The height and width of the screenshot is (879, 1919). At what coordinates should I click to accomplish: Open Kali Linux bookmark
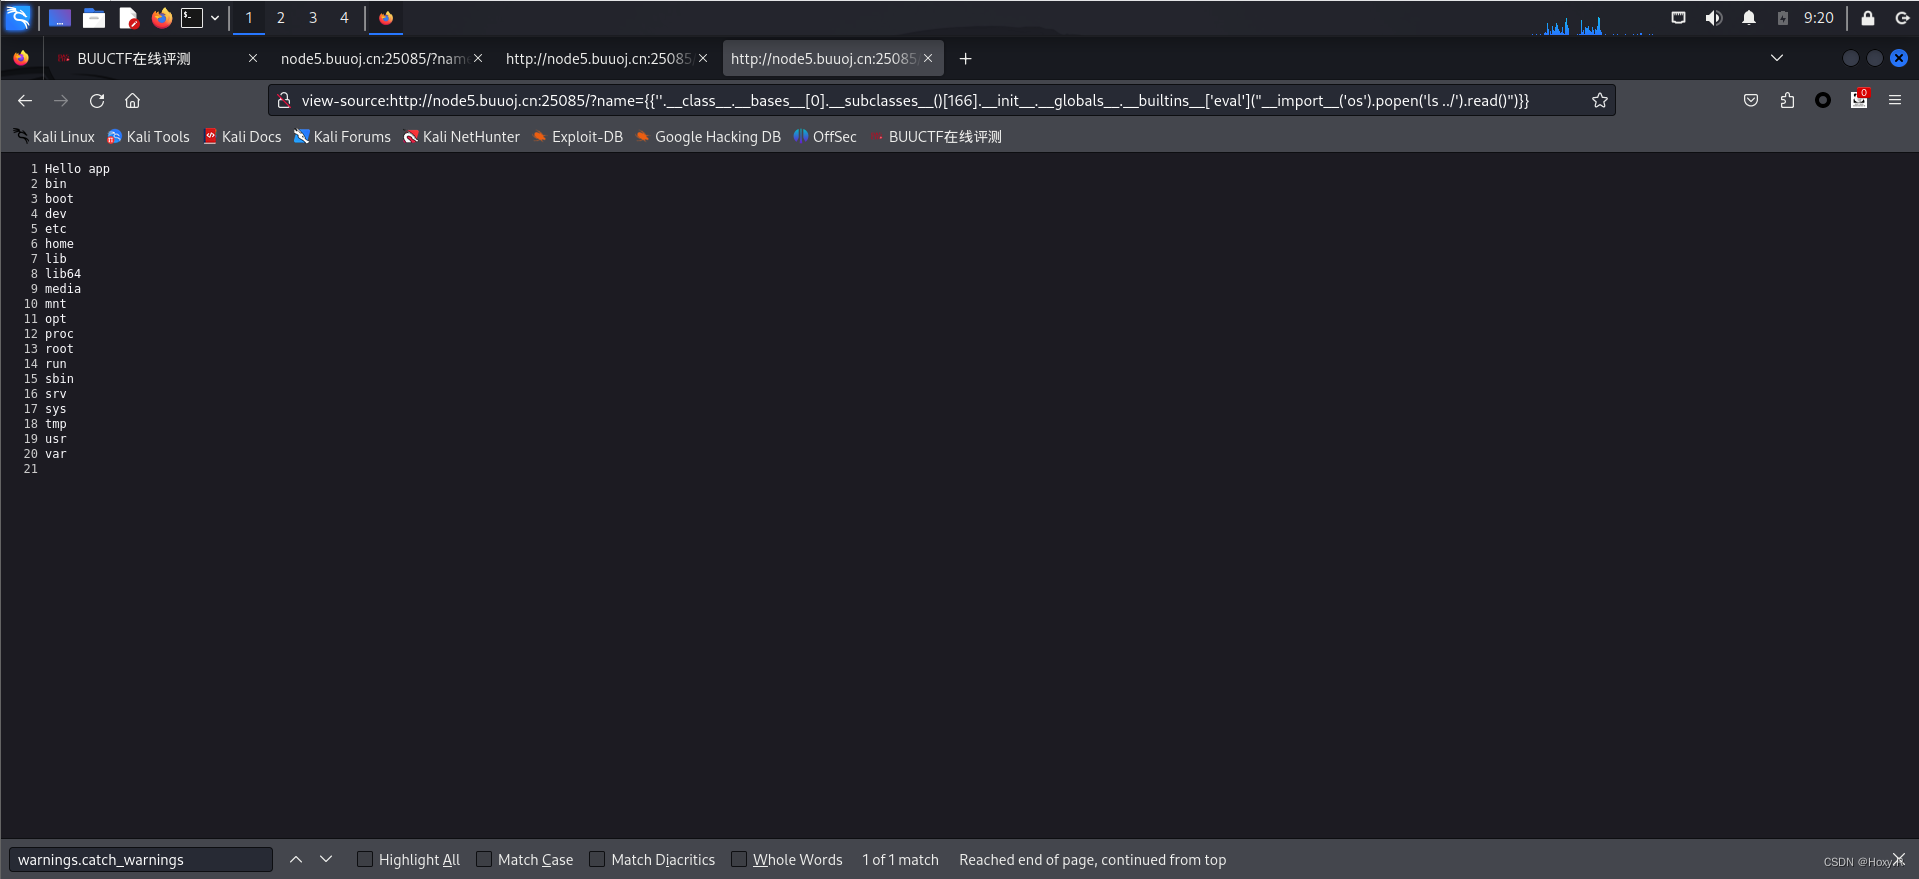54,137
